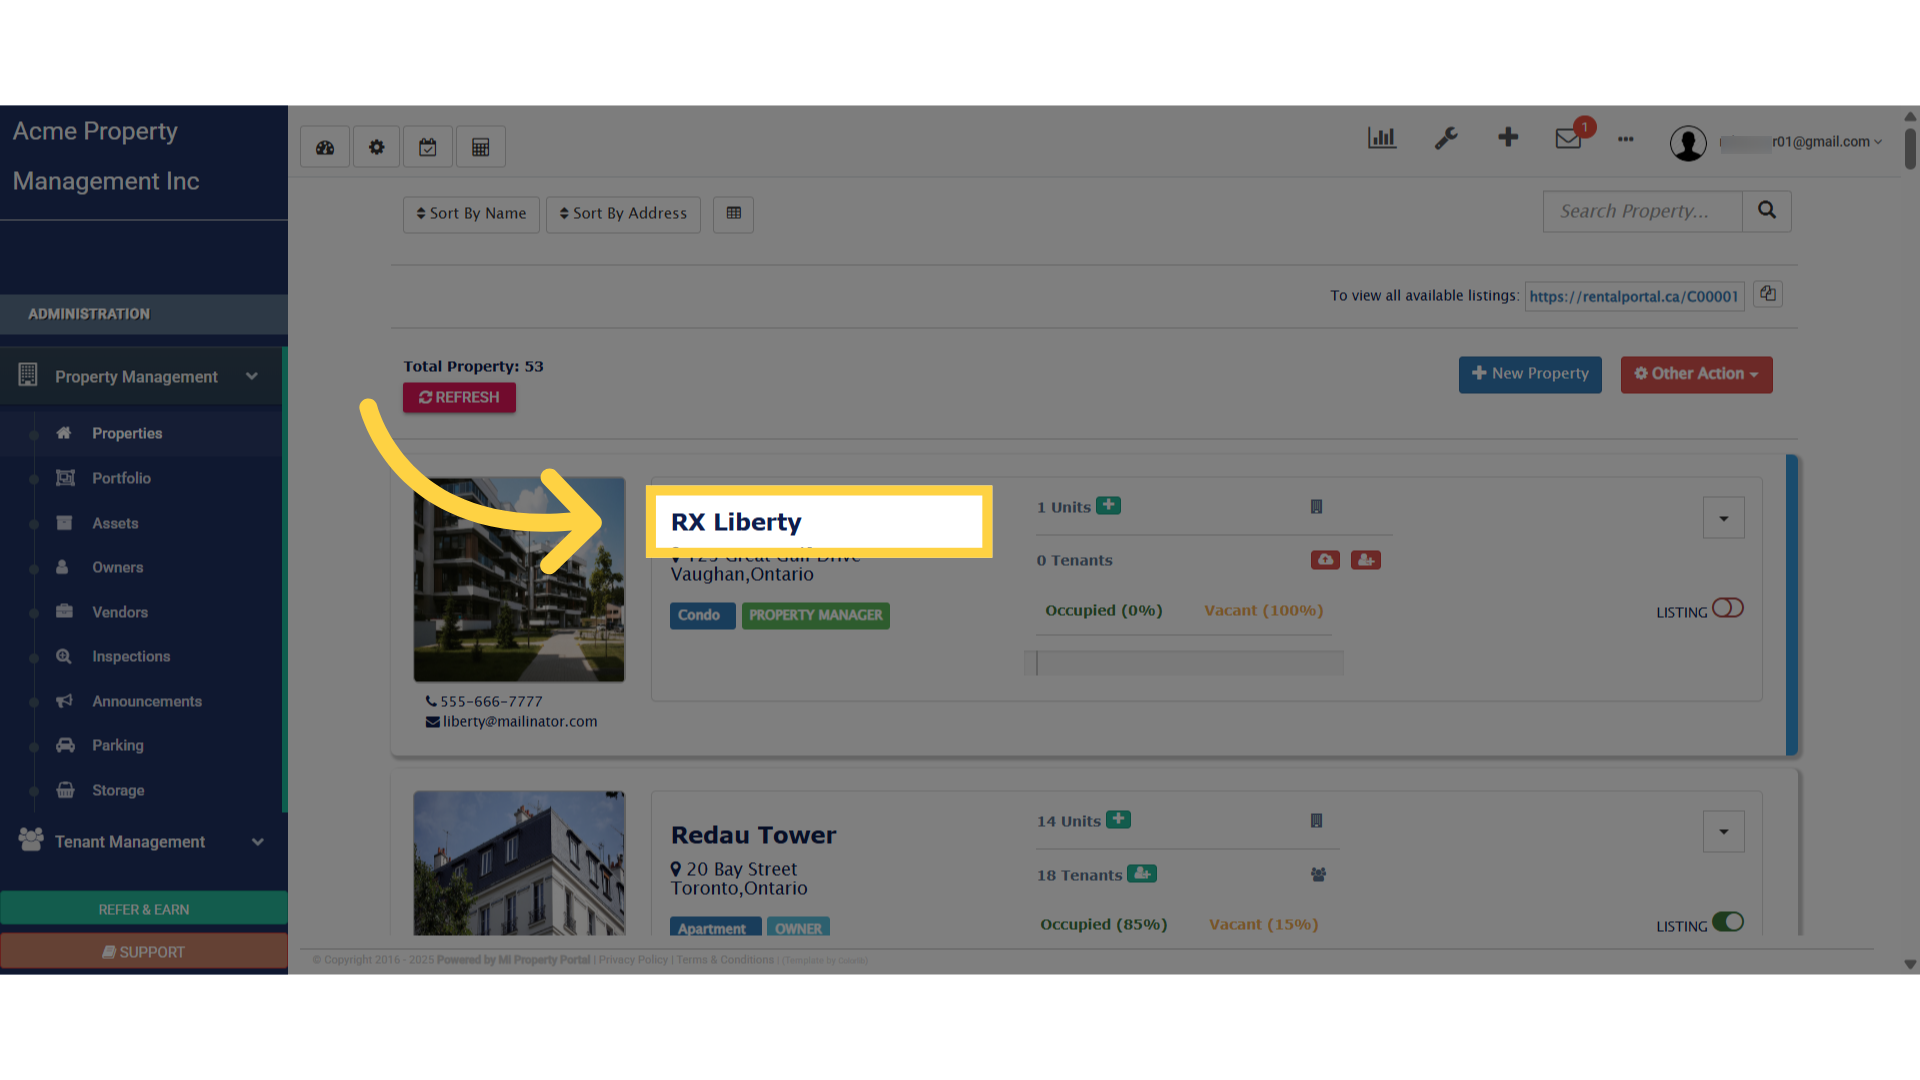1920x1080 pixels.
Task: Expand the Redau Tower actions dropdown
Action: pos(1723,832)
